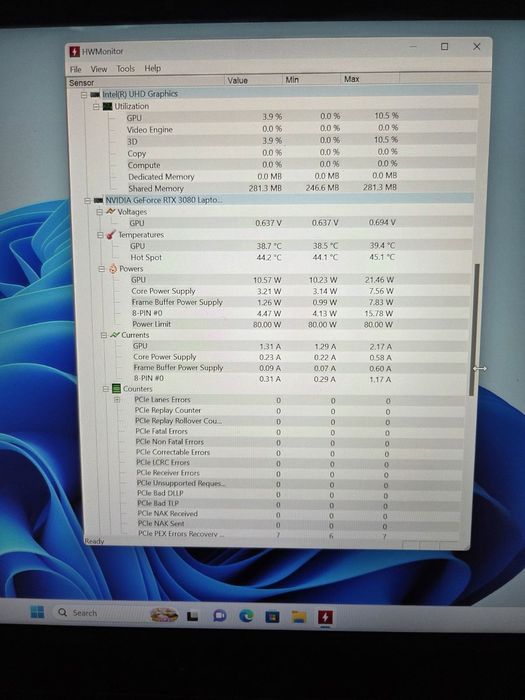Click the Voltages lightning icon
This screenshot has width=525, height=700.
110,212
